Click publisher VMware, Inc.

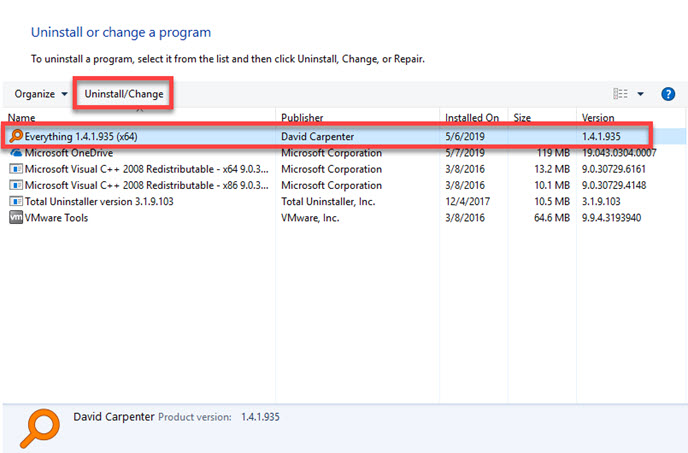point(310,218)
